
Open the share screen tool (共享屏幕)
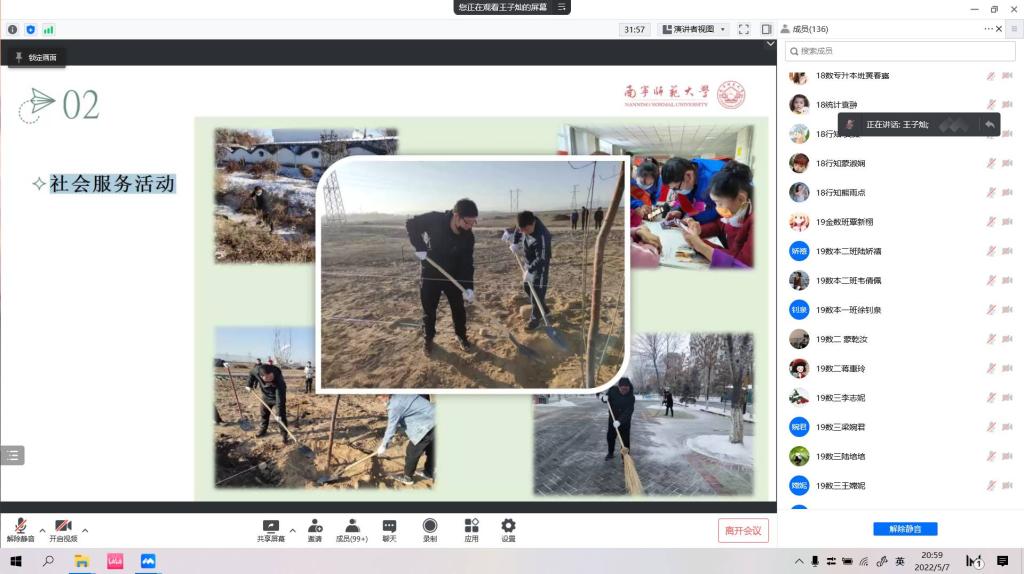tap(270, 527)
